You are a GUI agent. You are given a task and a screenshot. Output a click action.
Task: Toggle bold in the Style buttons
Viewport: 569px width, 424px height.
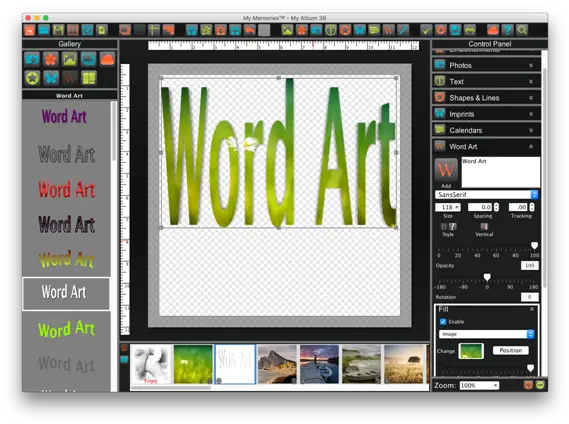click(x=444, y=227)
